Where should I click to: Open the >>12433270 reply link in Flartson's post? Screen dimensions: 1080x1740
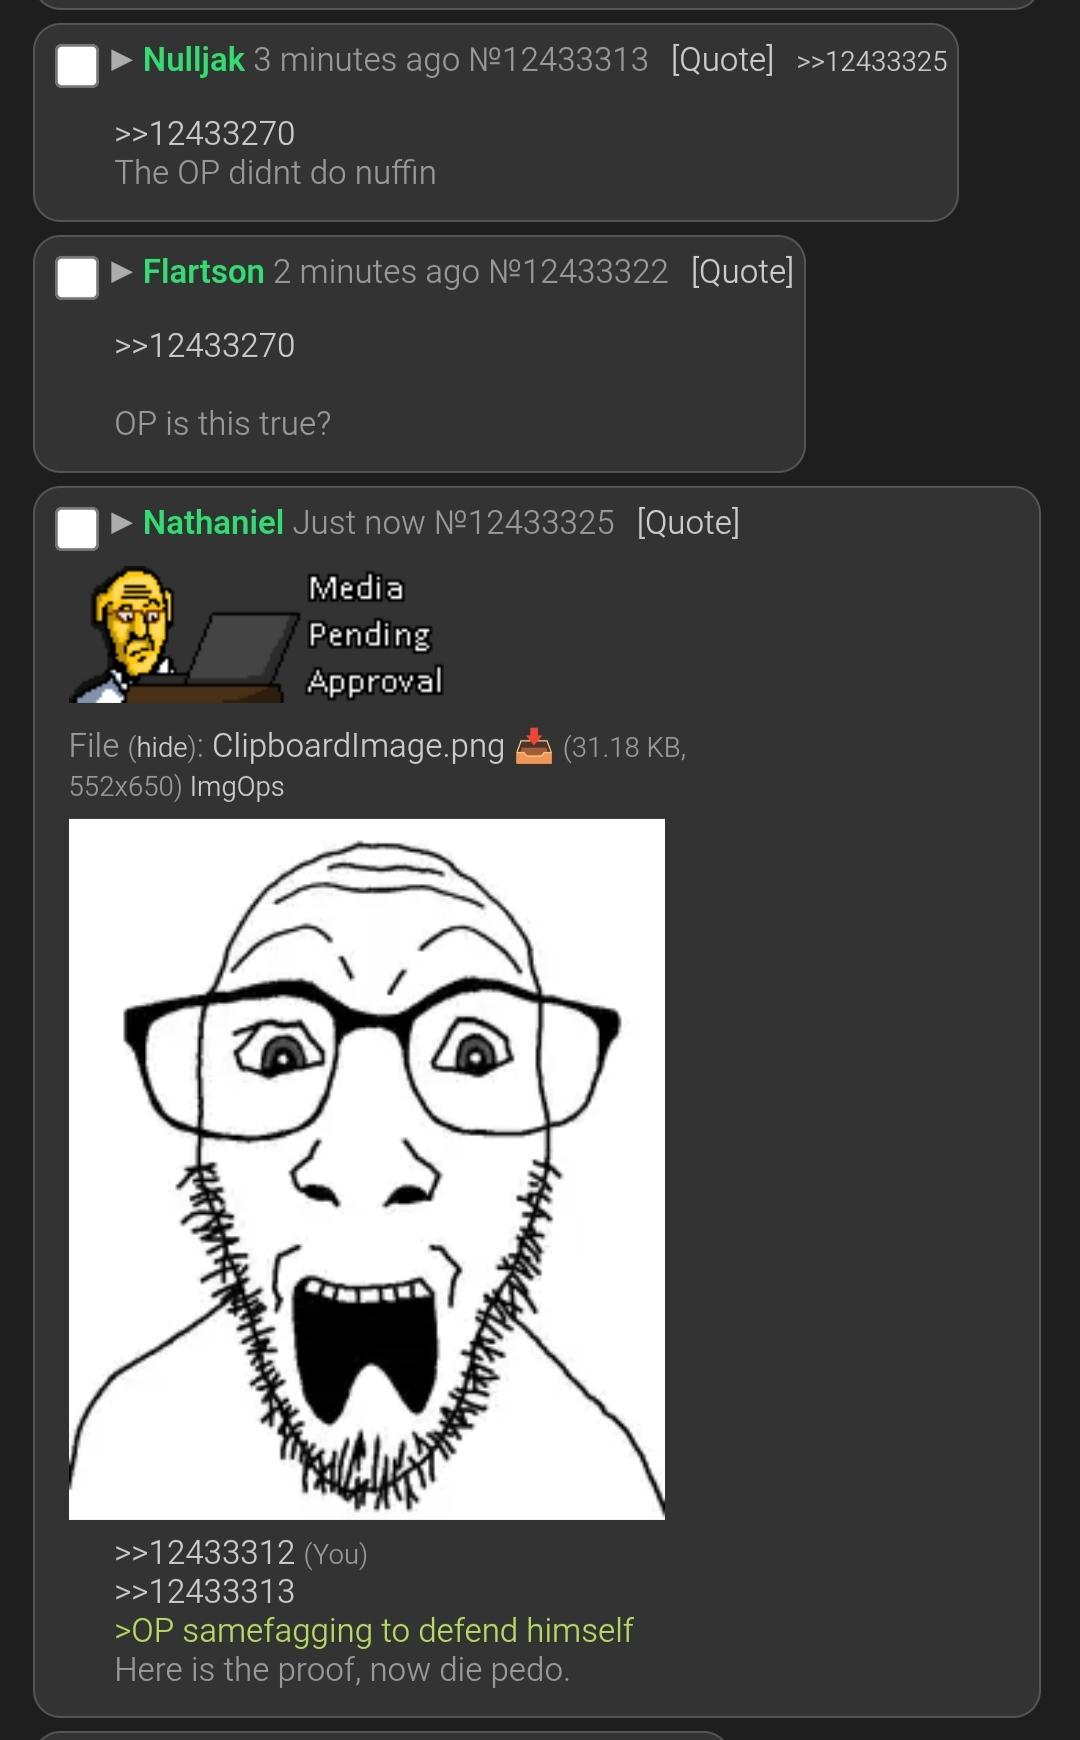[205, 346]
